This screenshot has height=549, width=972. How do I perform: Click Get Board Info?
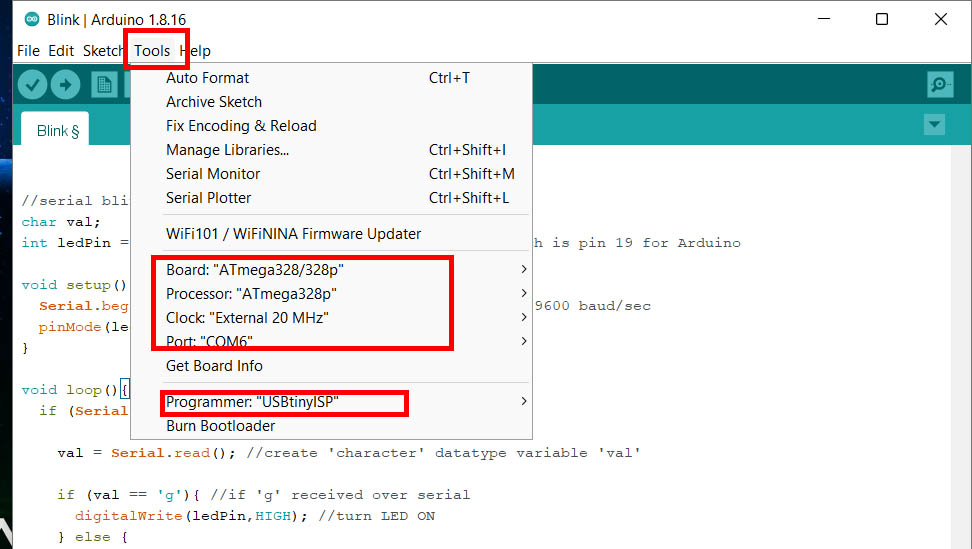click(332, 366)
